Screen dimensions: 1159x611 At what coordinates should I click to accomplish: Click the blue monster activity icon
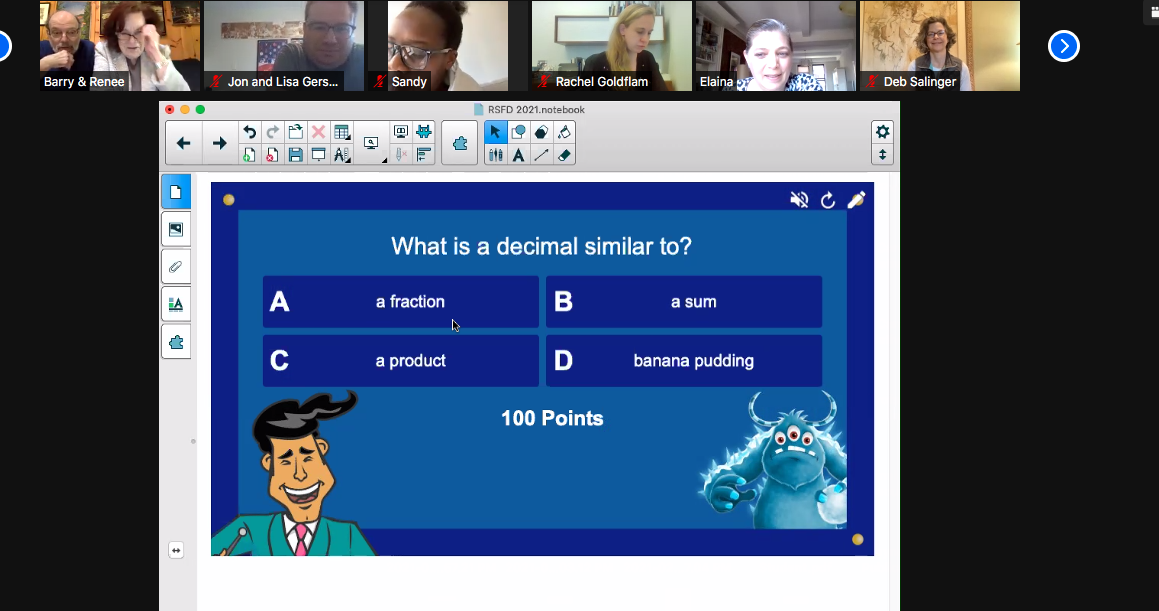point(424,132)
